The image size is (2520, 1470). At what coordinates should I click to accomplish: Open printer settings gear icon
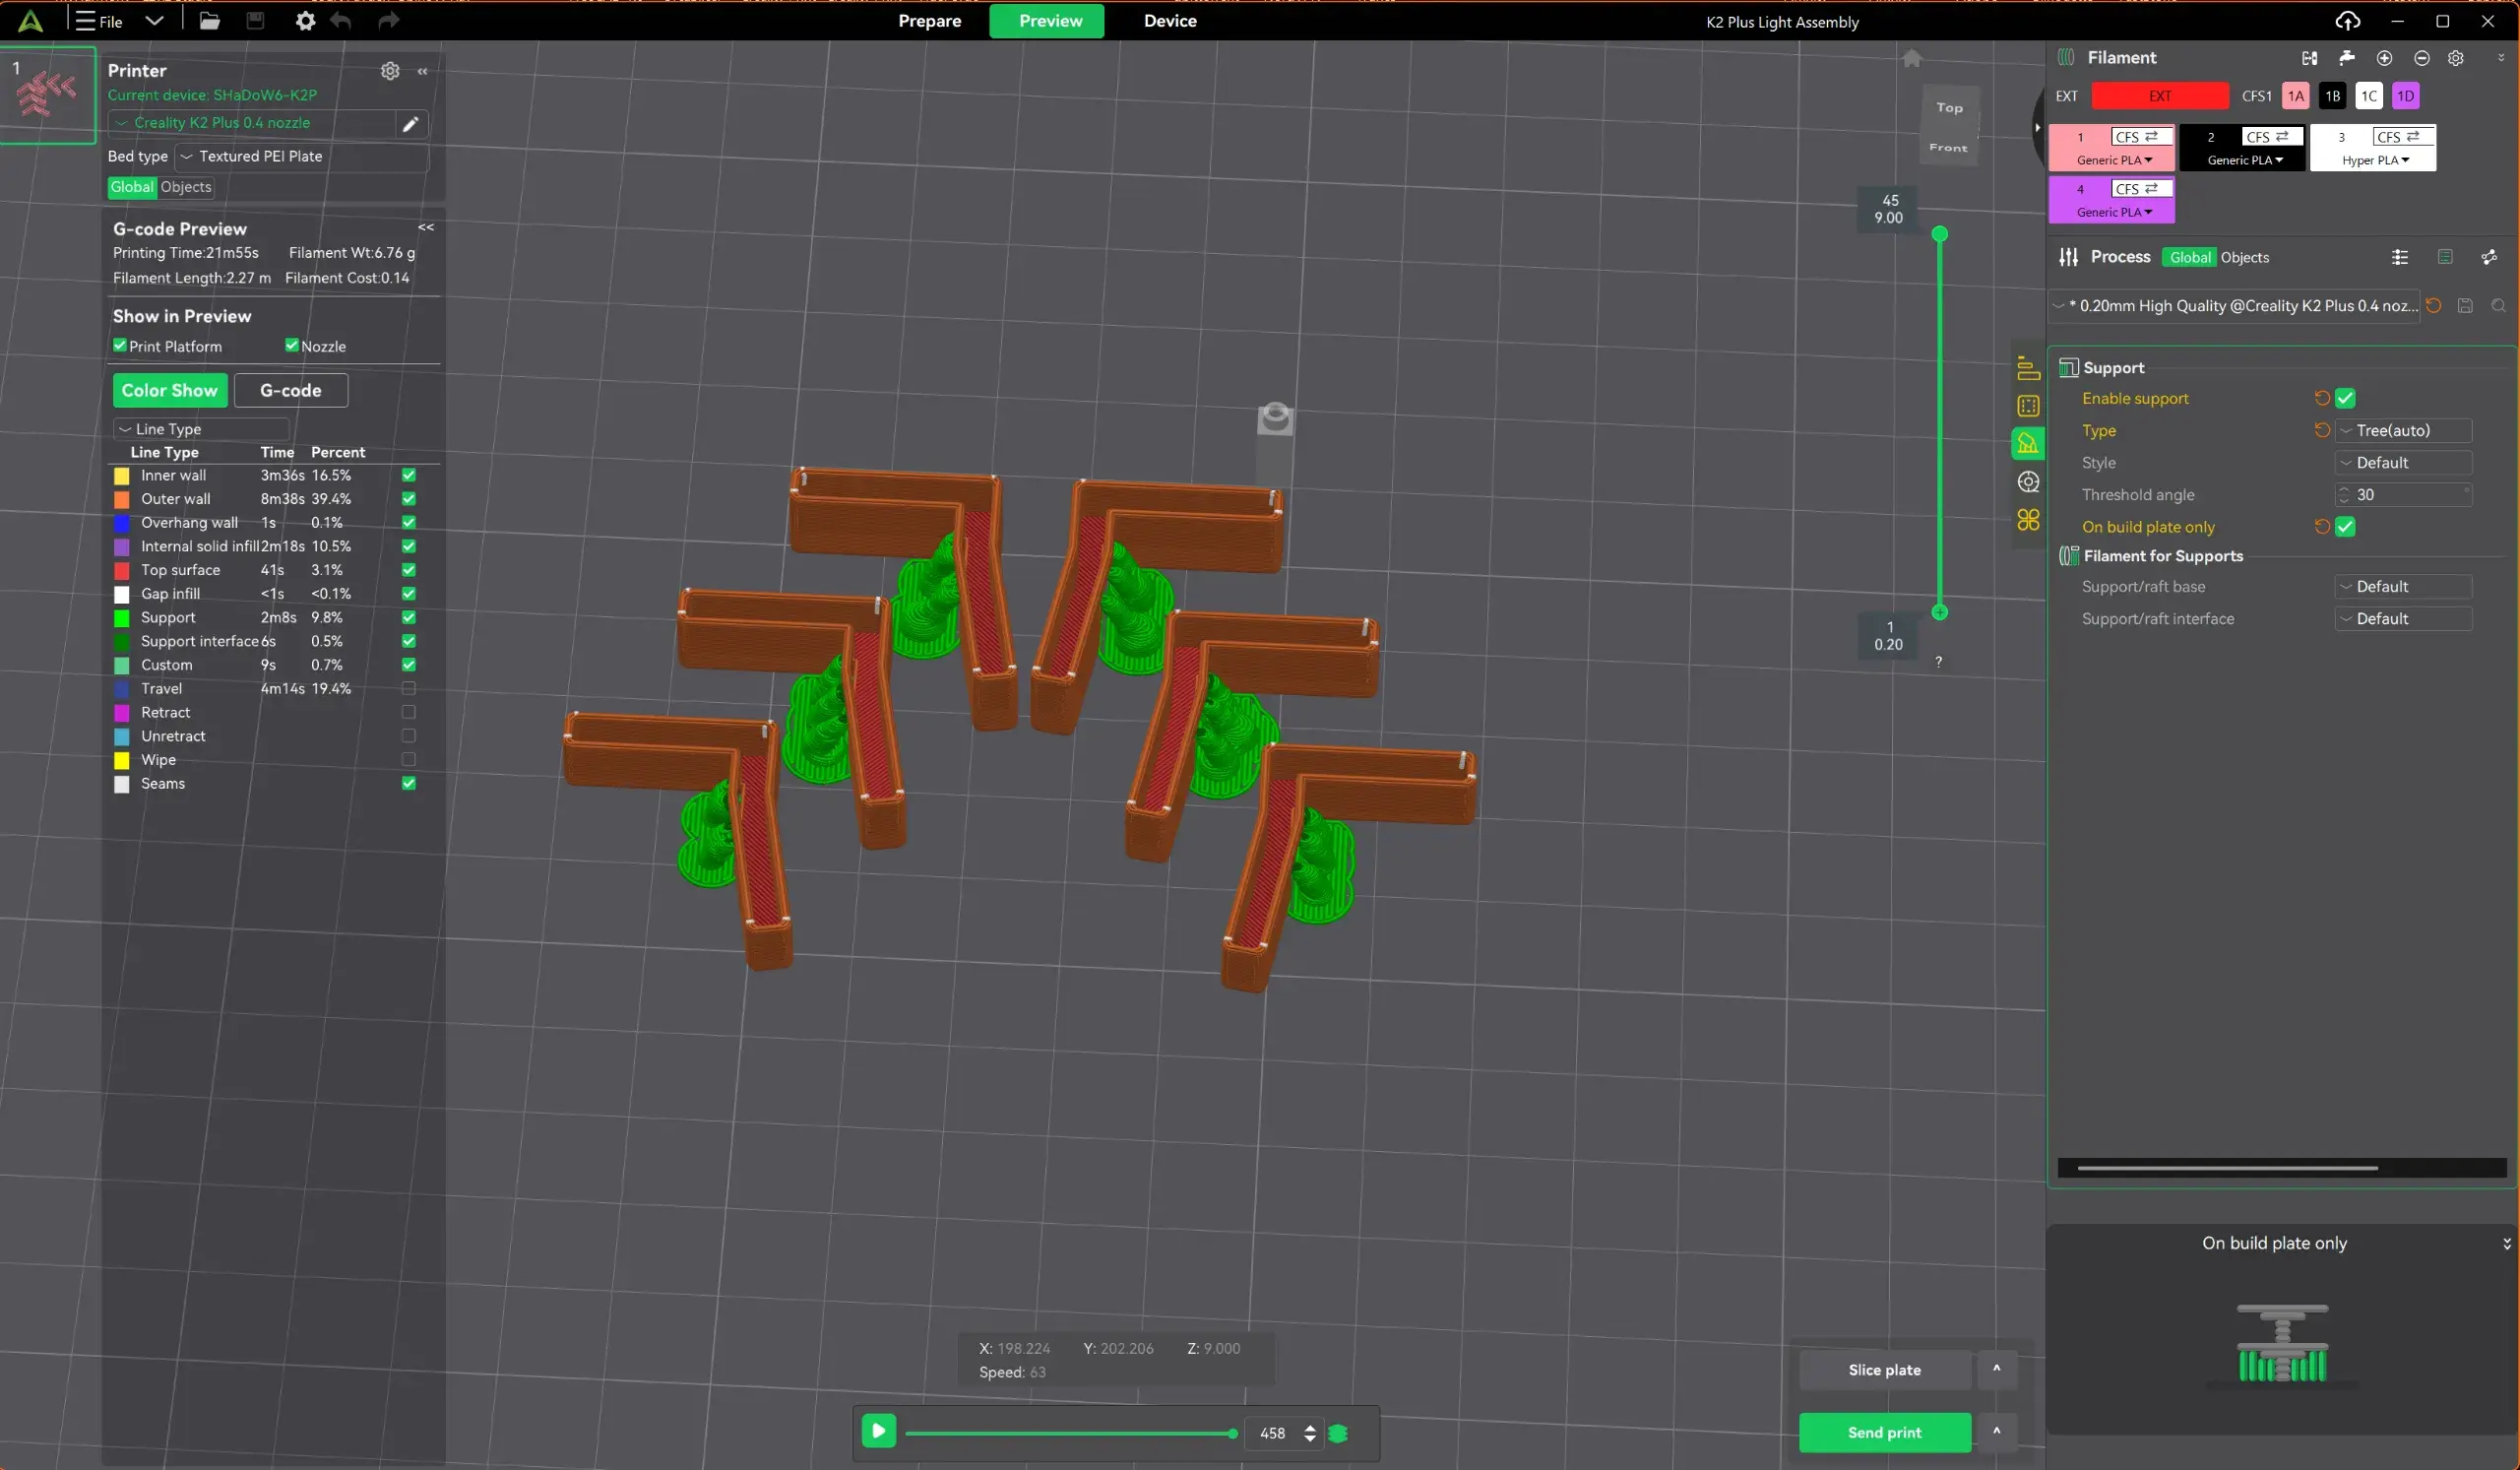click(390, 71)
